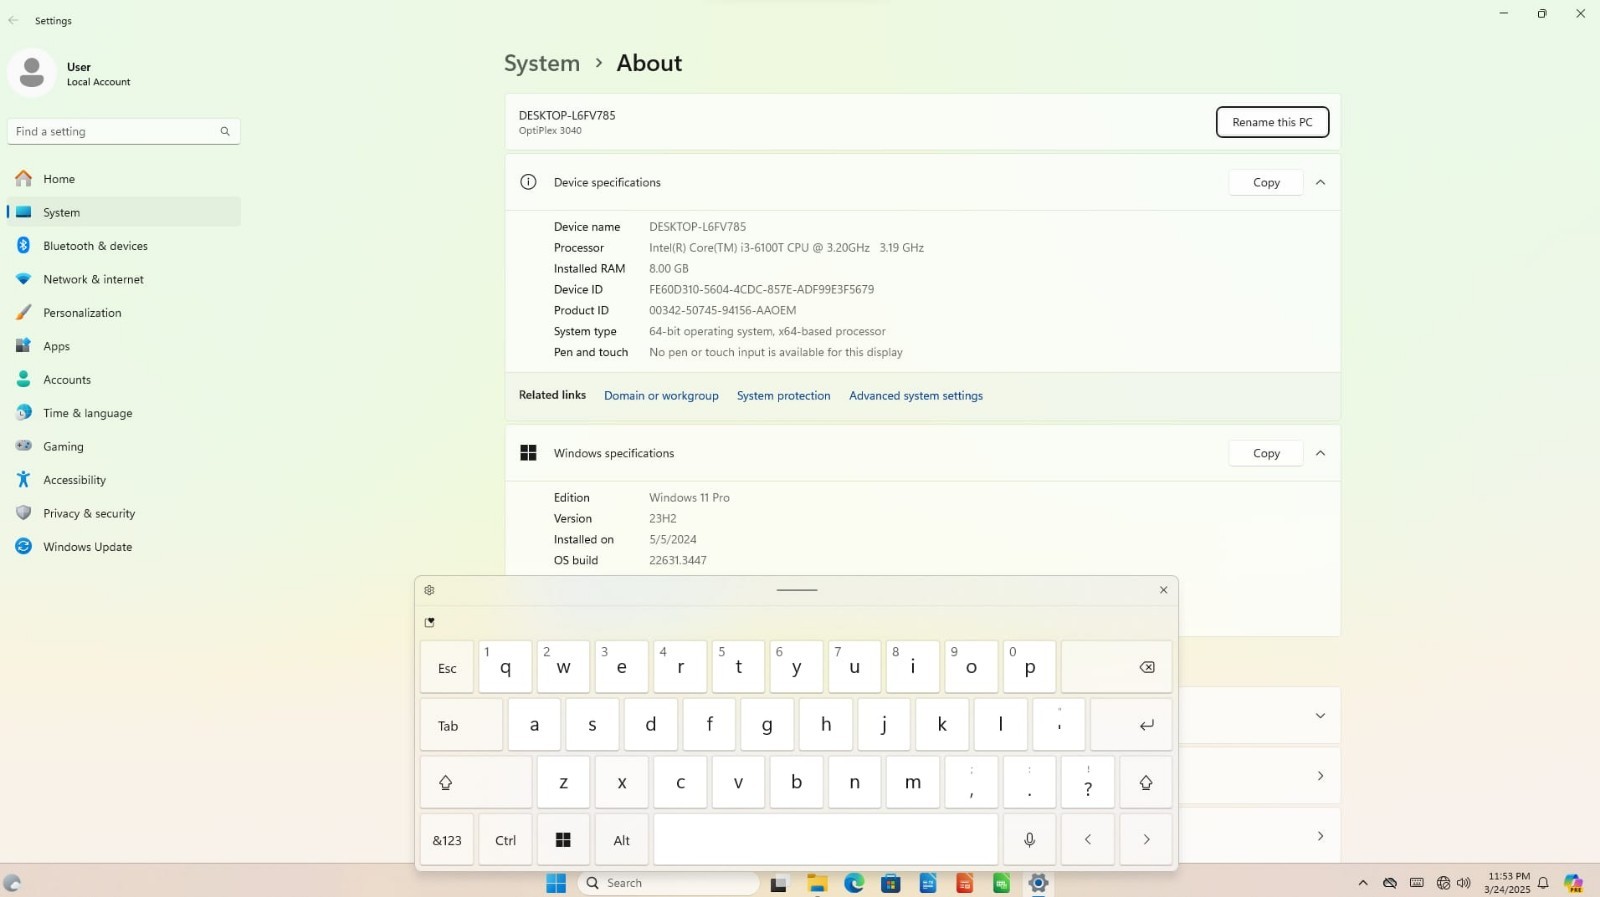
Task: Open Personalization settings
Action: point(124,313)
